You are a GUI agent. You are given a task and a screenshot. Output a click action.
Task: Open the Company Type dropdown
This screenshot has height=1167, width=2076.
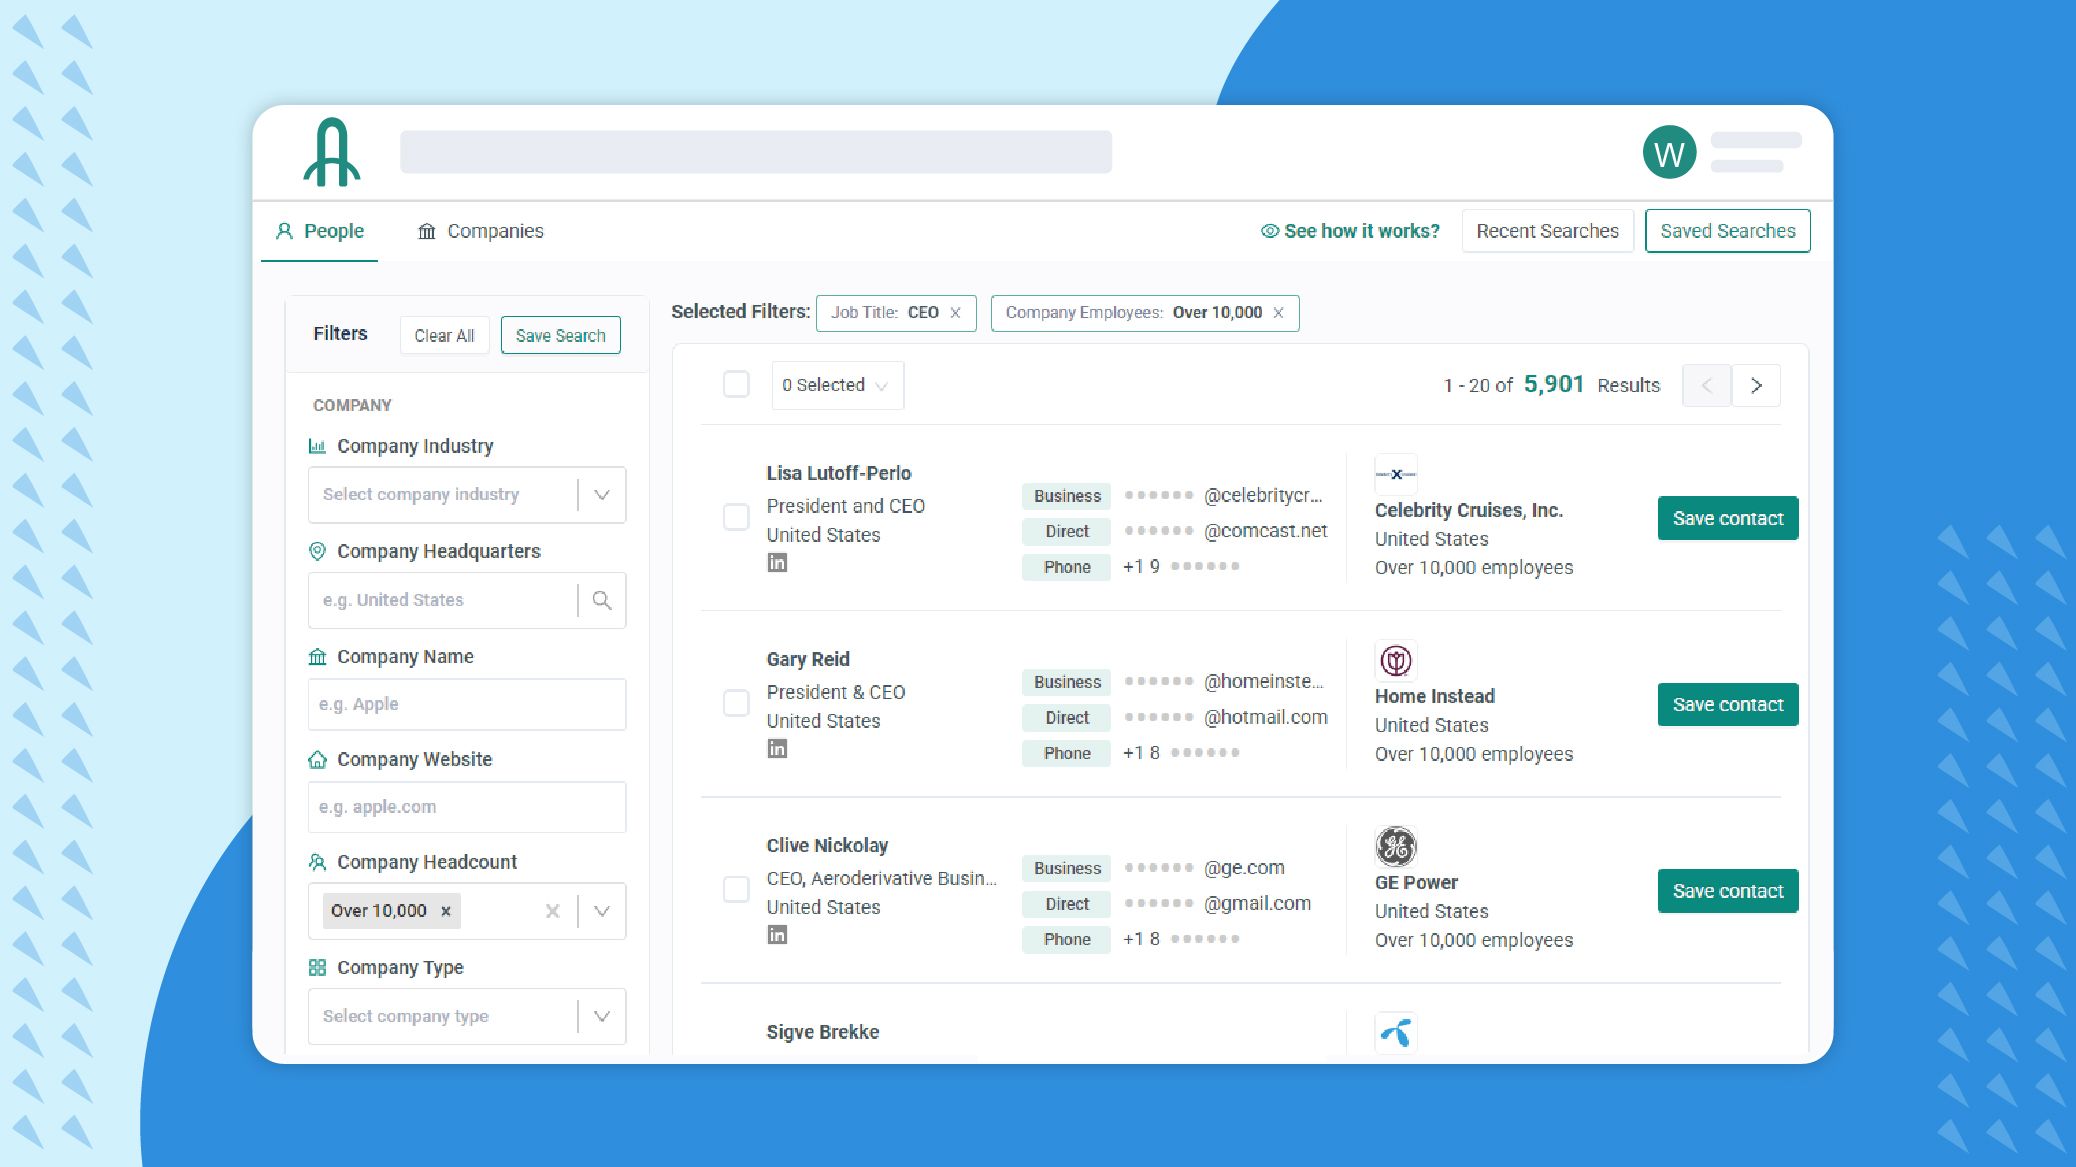tap(602, 1016)
